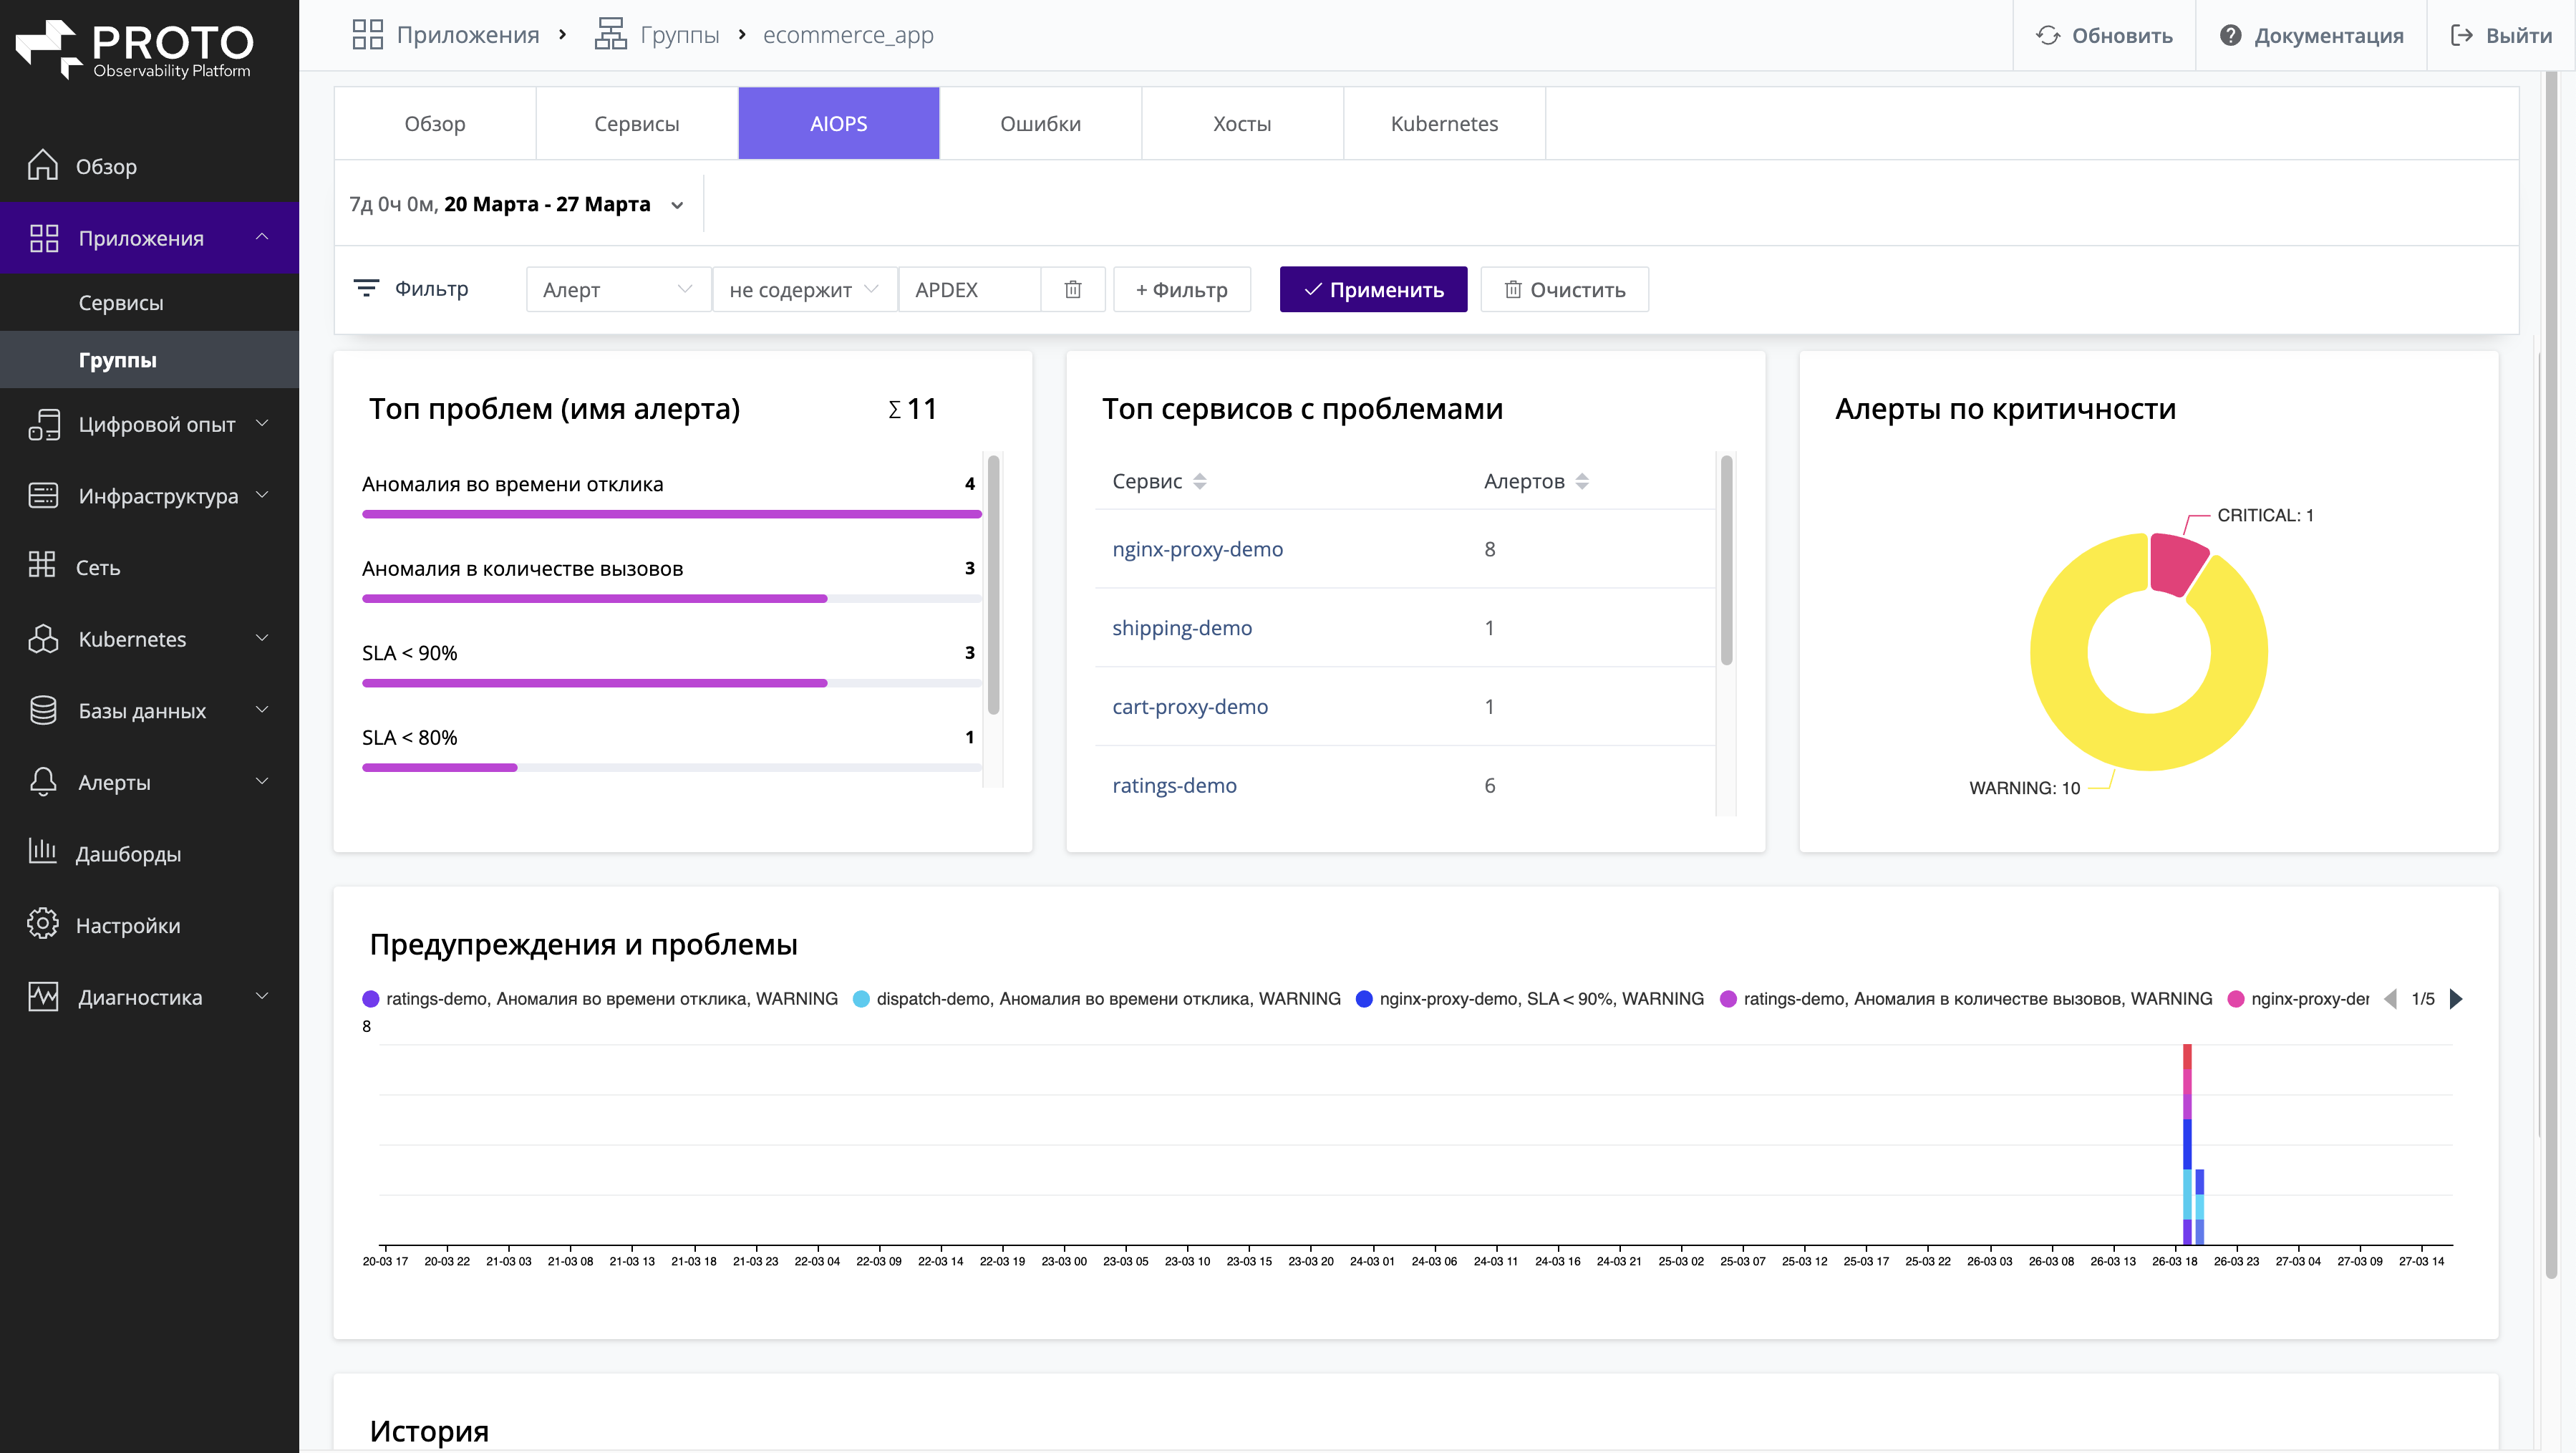Delete the APDEX filter with trash icon
The width and height of the screenshot is (2576, 1453).
pyautogui.click(x=1073, y=289)
